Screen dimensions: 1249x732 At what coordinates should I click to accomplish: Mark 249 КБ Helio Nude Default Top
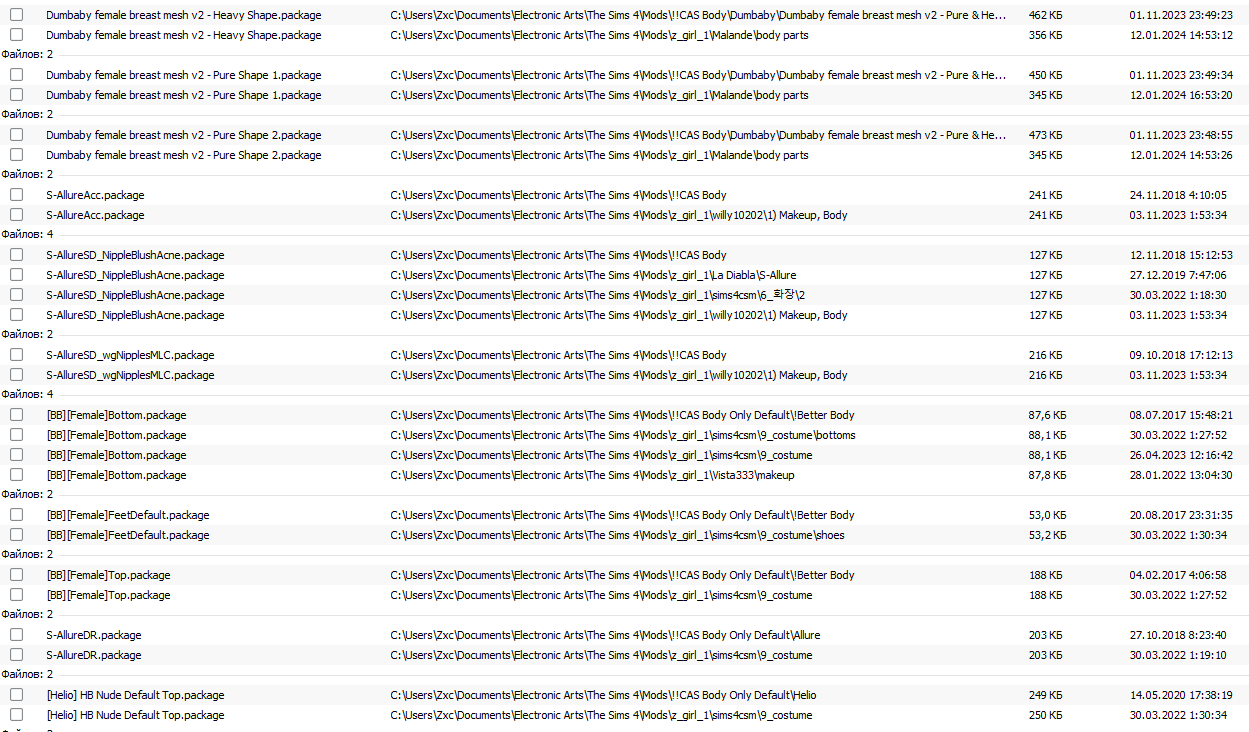pyautogui.click(x=16, y=695)
